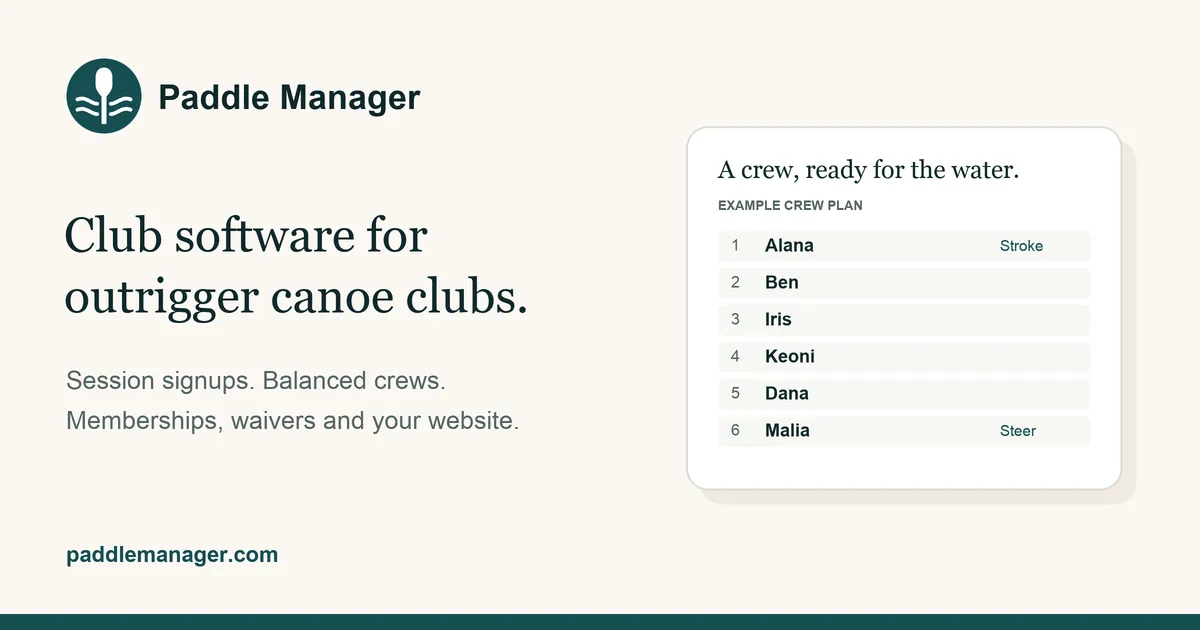Click the 'Stroke' role label
Viewport: 1200px width, 630px height.
coord(1021,246)
